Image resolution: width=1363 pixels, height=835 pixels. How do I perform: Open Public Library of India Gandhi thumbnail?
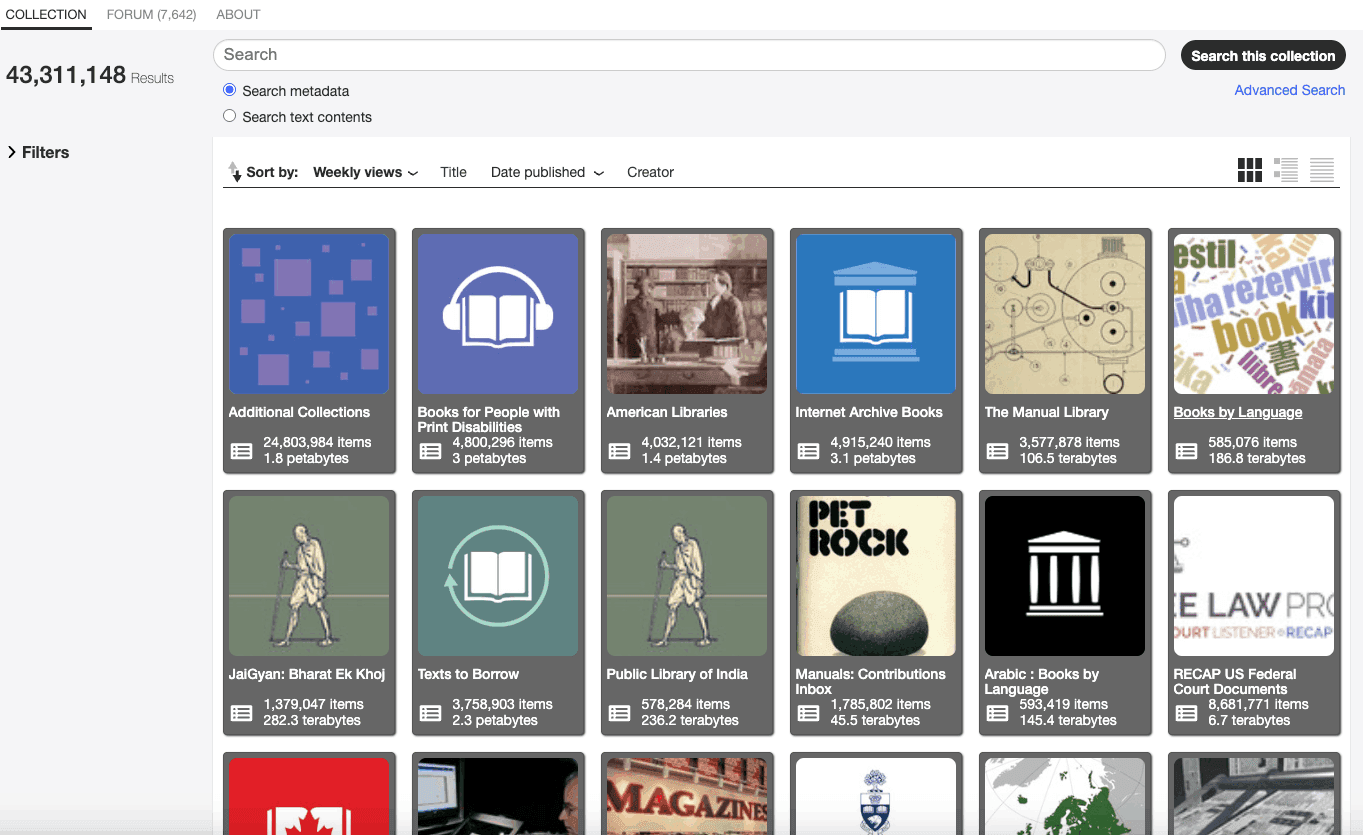point(687,576)
